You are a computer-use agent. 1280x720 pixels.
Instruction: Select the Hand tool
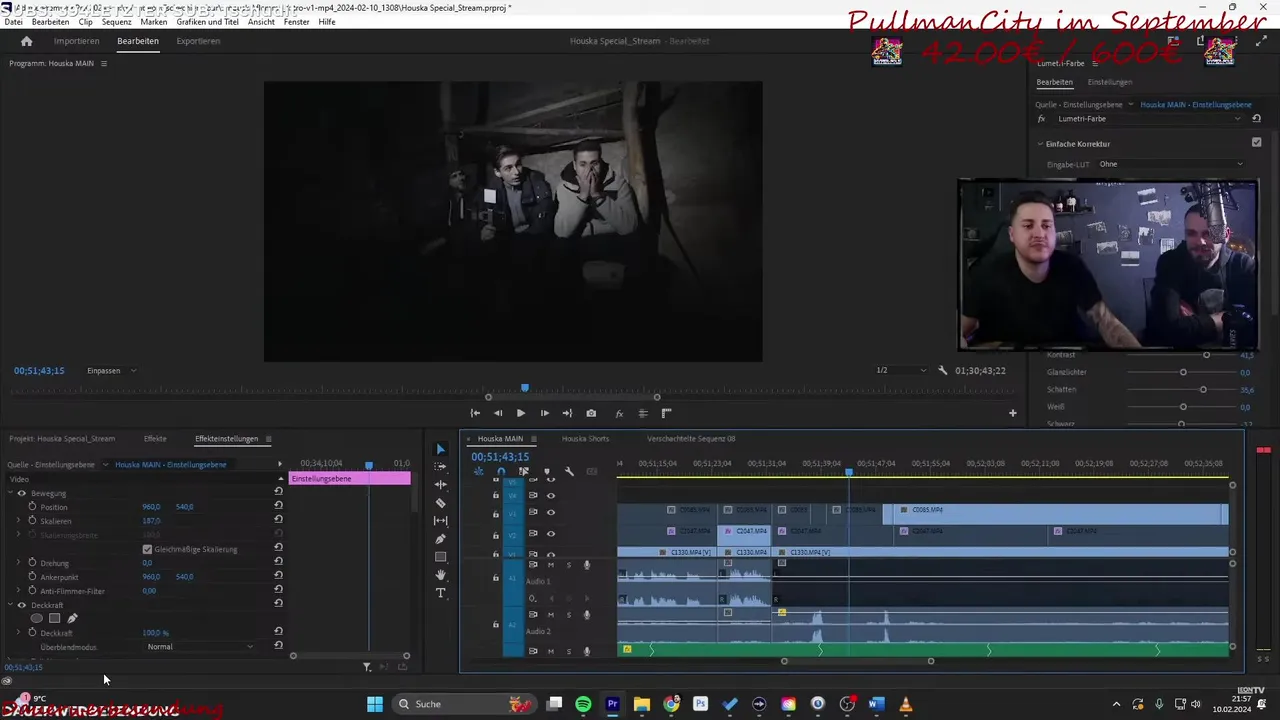(440, 575)
